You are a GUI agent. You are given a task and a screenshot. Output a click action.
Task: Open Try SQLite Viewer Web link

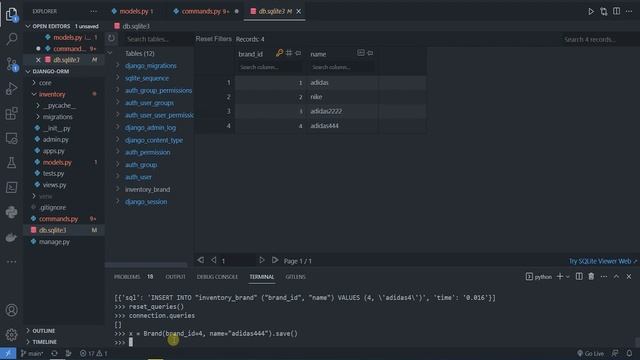pos(603,261)
